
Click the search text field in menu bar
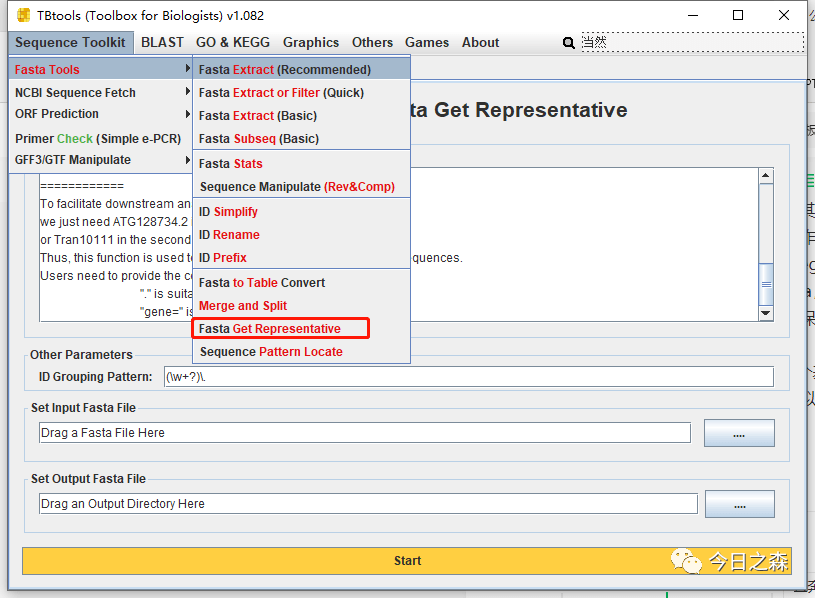coord(692,42)
